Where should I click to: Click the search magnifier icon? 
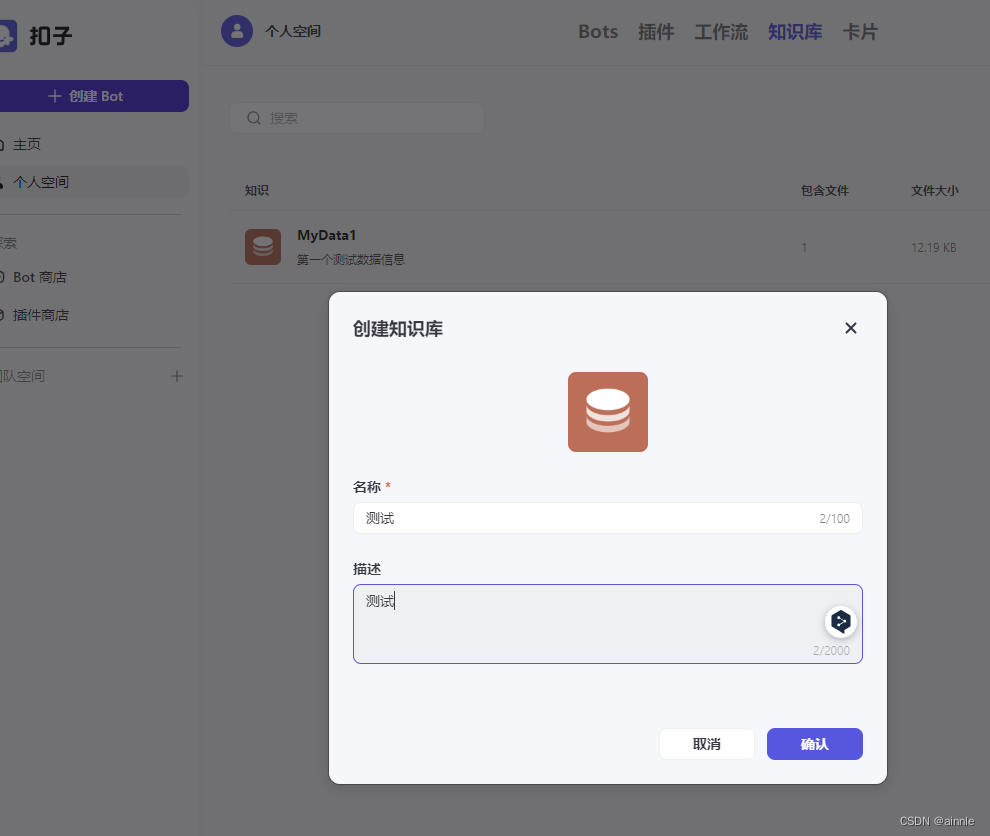pyautogui.click(x=254, y=118)
